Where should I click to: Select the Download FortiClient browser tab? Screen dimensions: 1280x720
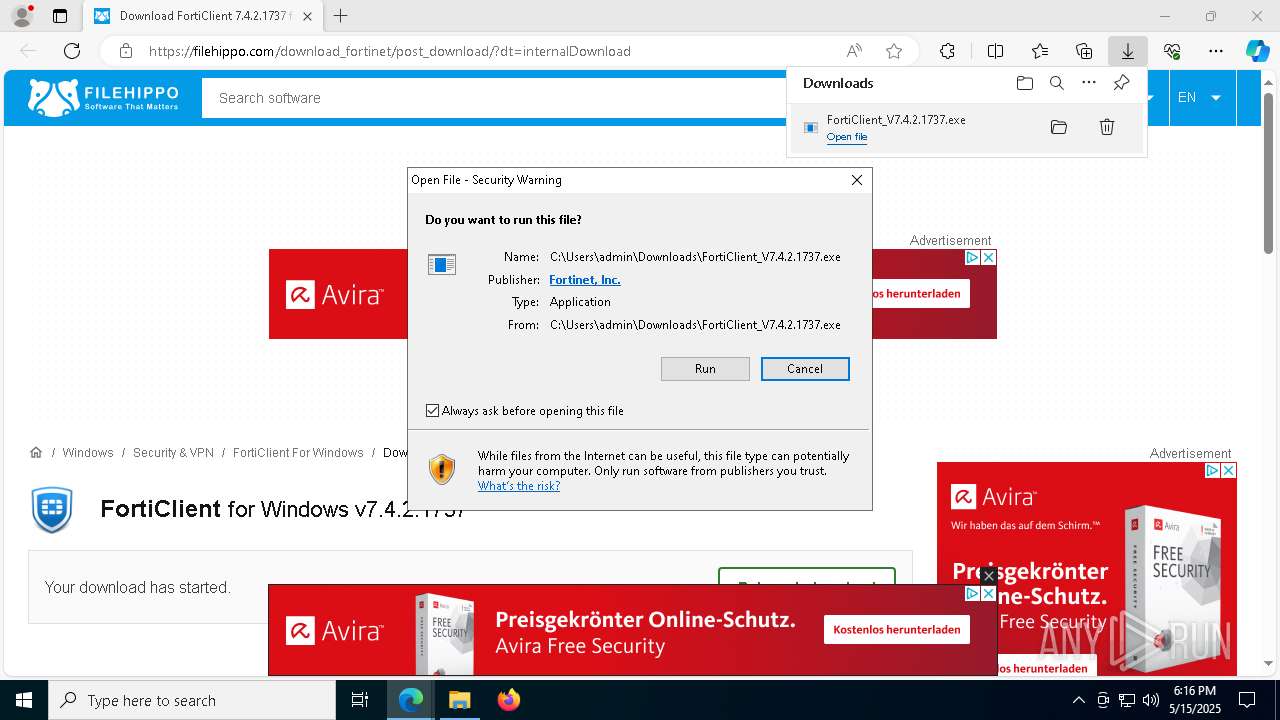tap(203, 16)
